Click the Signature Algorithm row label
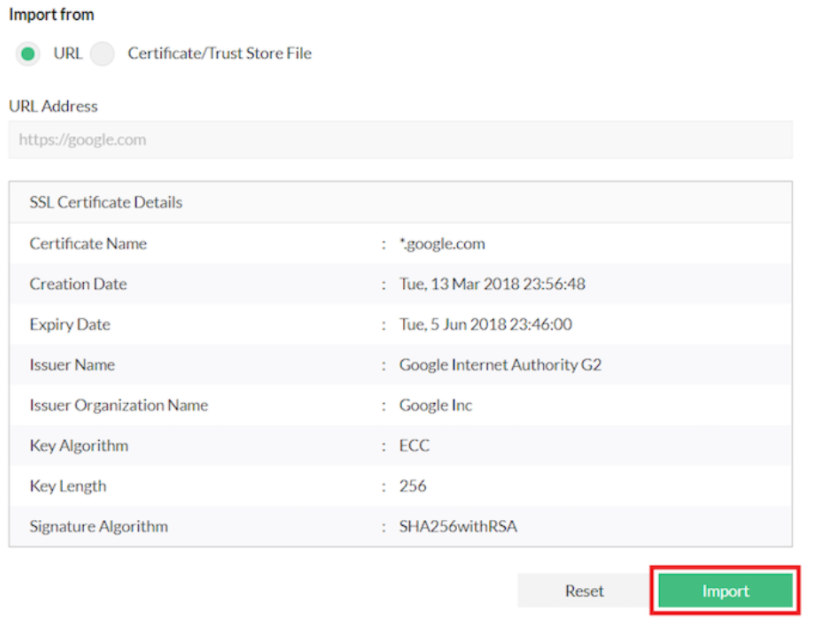Screen dimensions: 840x631 (x=99, y=526)
